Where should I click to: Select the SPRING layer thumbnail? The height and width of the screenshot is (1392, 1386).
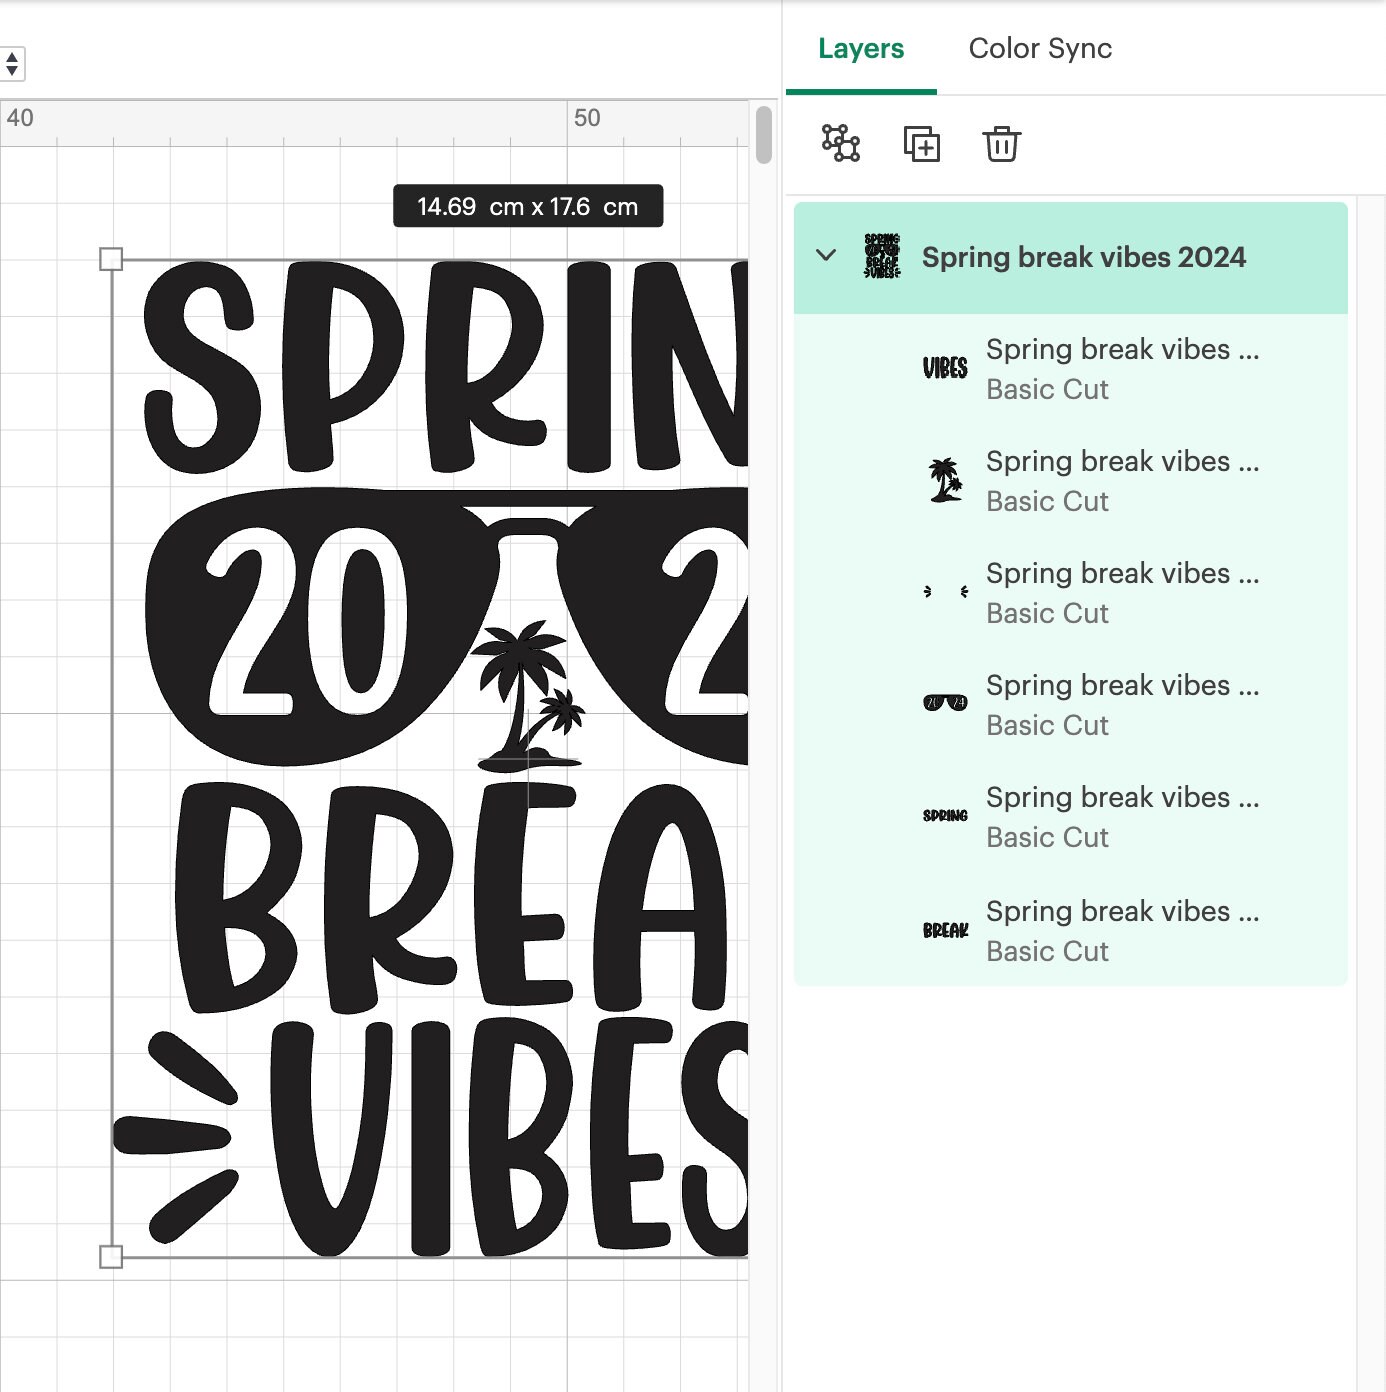[x=944, y=815]
